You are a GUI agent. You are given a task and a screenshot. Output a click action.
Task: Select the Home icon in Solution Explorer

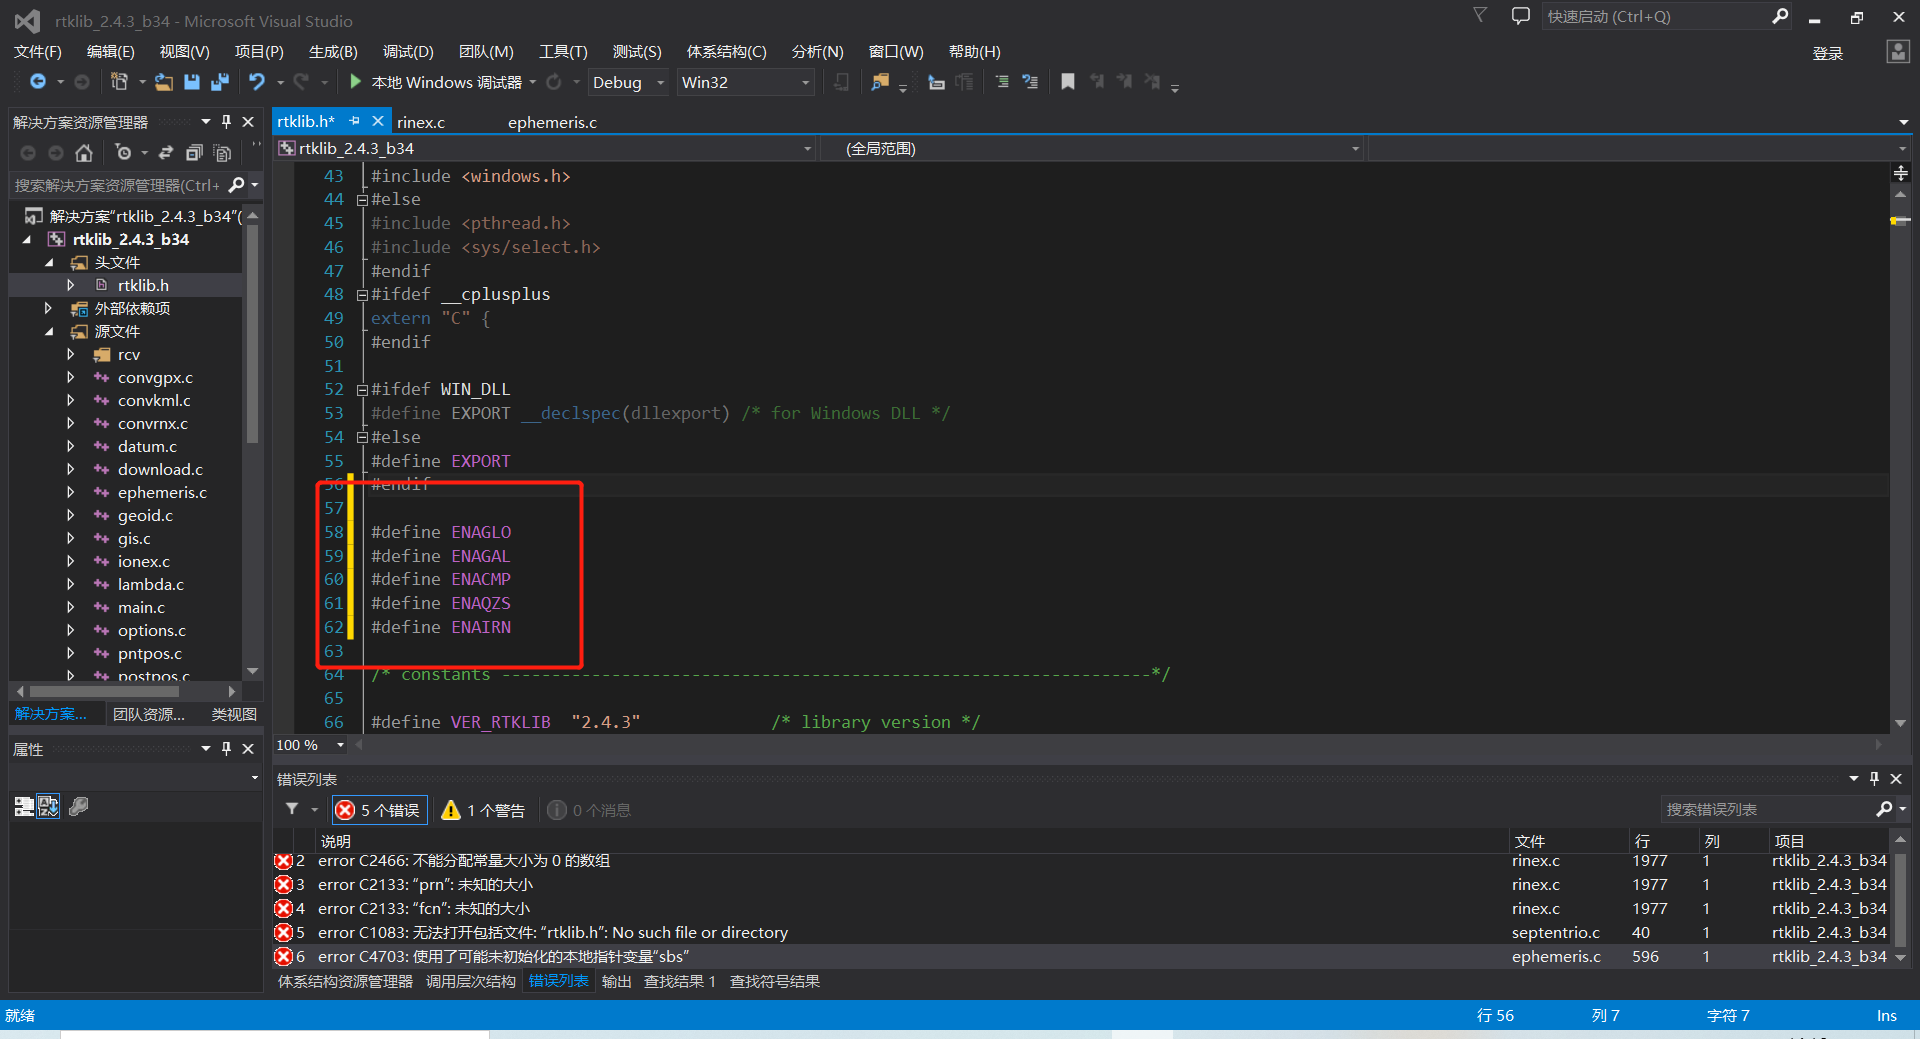(85, 154)
